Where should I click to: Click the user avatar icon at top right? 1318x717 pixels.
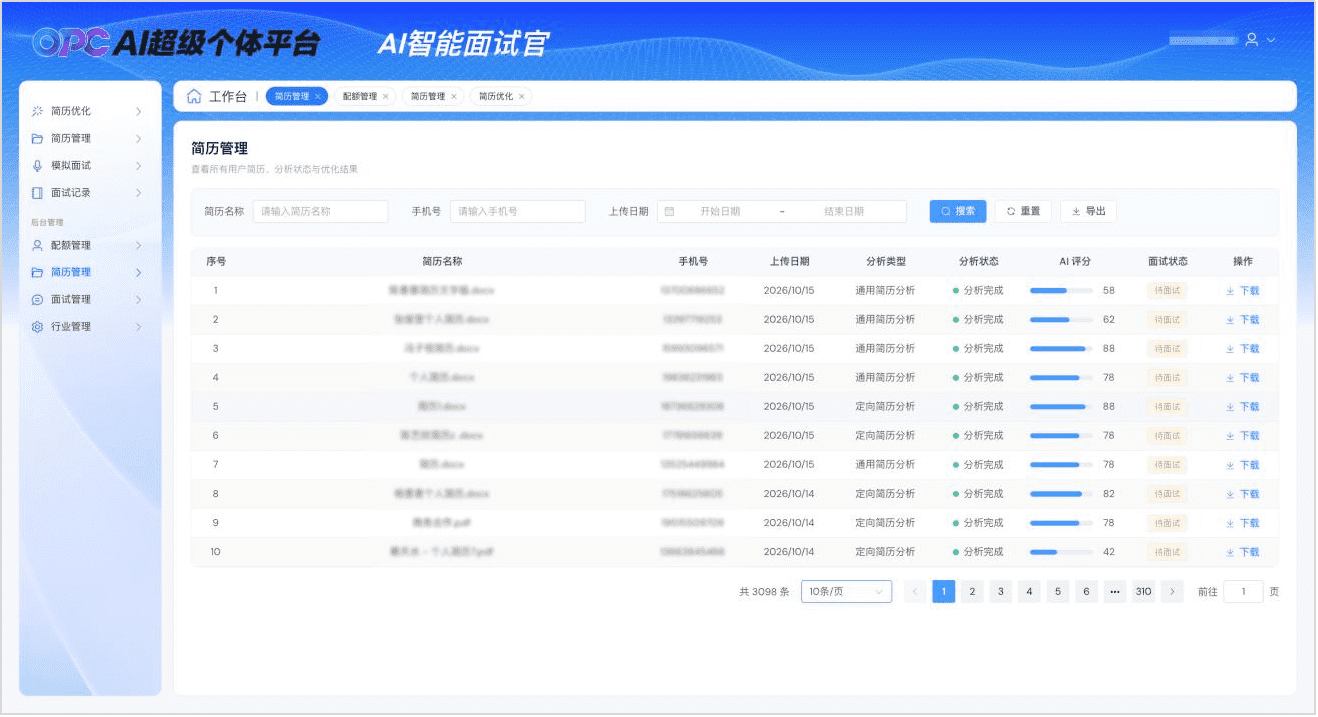(x=1251, y=40)
